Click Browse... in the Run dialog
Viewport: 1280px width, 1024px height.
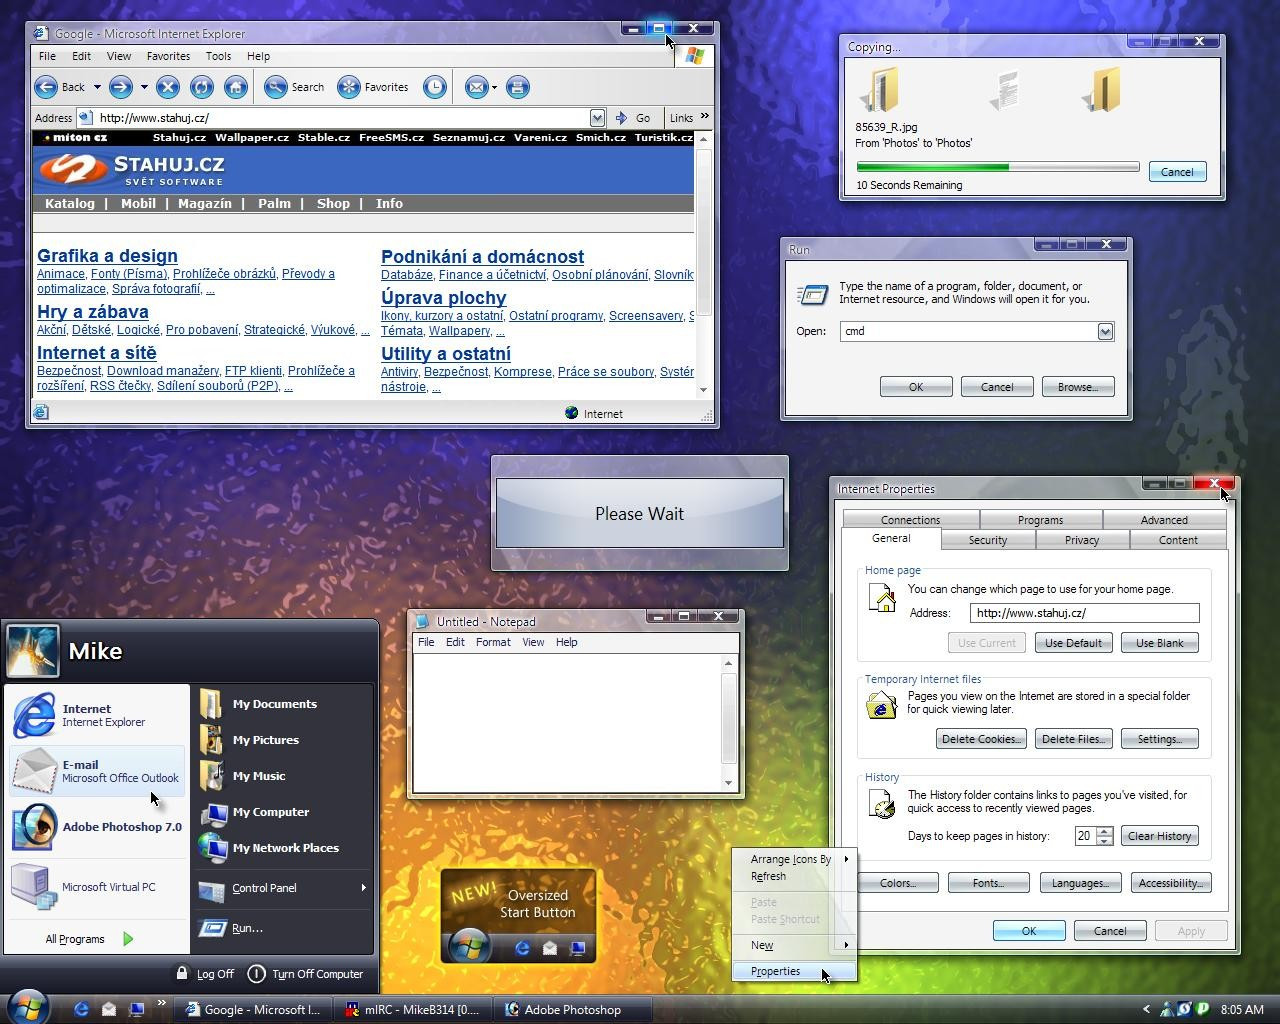point(1078,387)
